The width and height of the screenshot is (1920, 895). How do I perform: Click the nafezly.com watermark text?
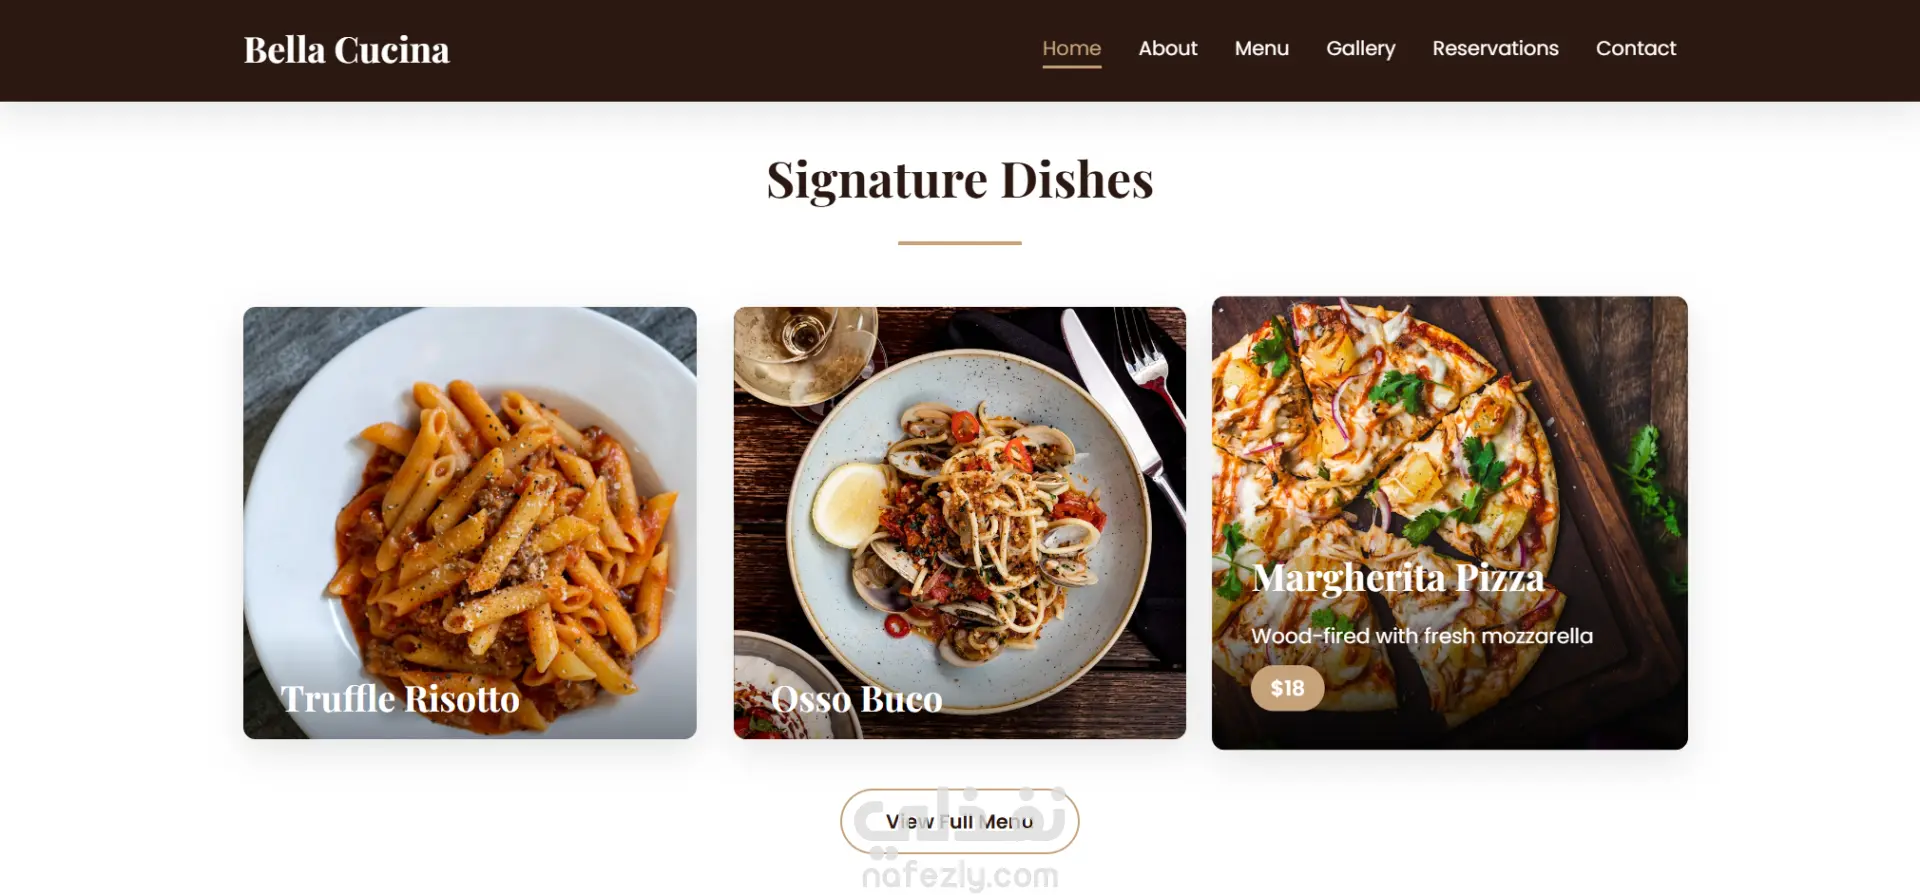click(959, 876)
